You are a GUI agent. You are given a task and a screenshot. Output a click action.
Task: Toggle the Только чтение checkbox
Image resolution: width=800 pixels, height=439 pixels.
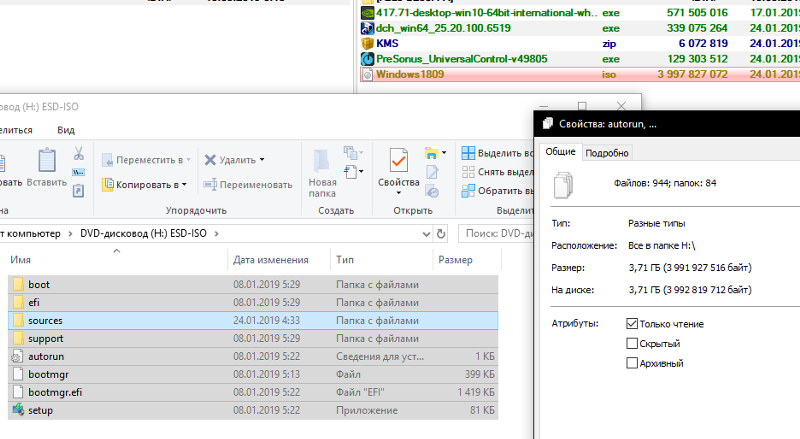632,324
